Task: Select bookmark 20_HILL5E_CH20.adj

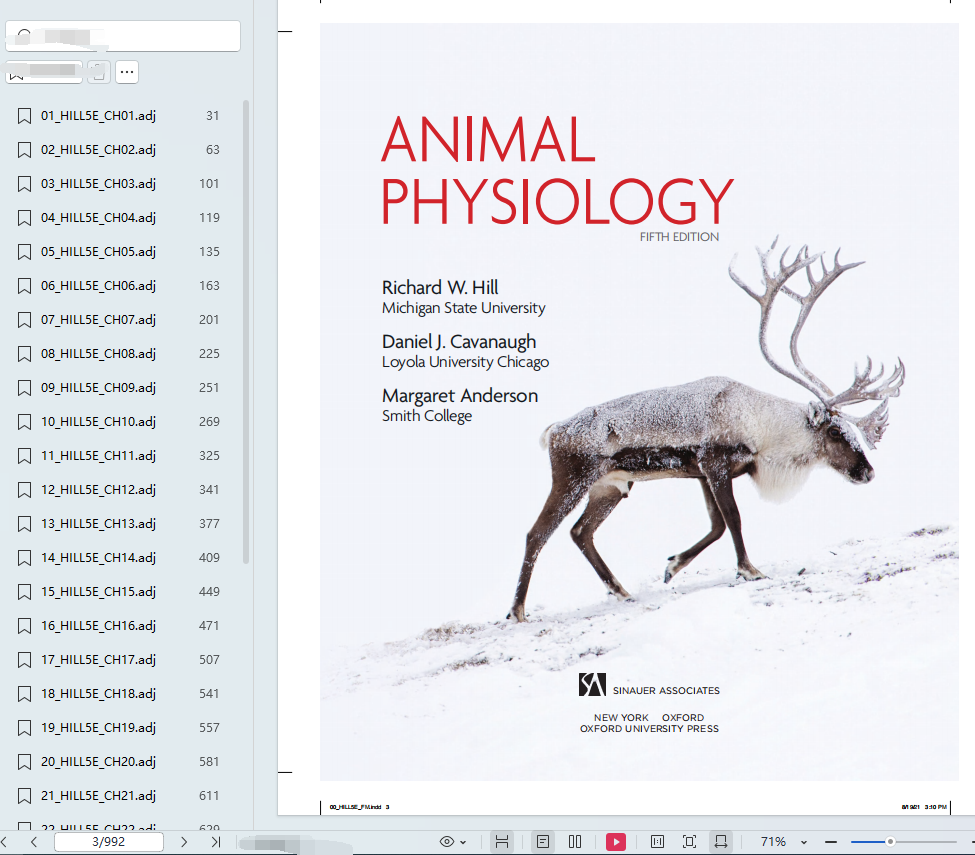Action: [x=98, y=762]
